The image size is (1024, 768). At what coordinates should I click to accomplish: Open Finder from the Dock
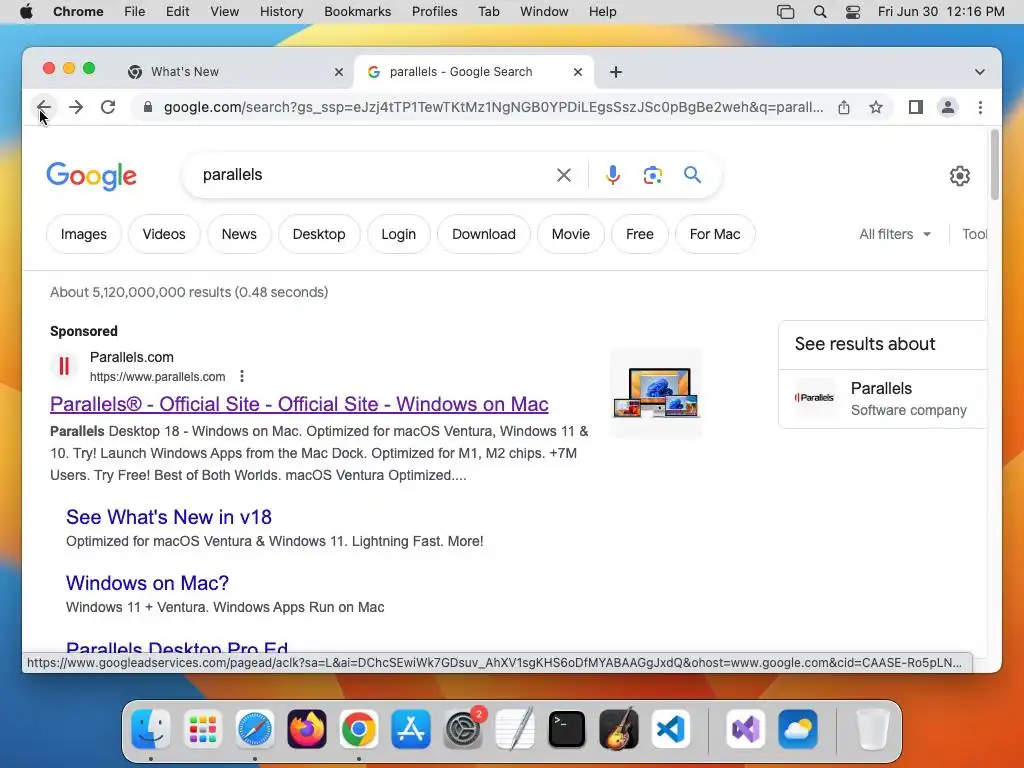pos(151,729)
